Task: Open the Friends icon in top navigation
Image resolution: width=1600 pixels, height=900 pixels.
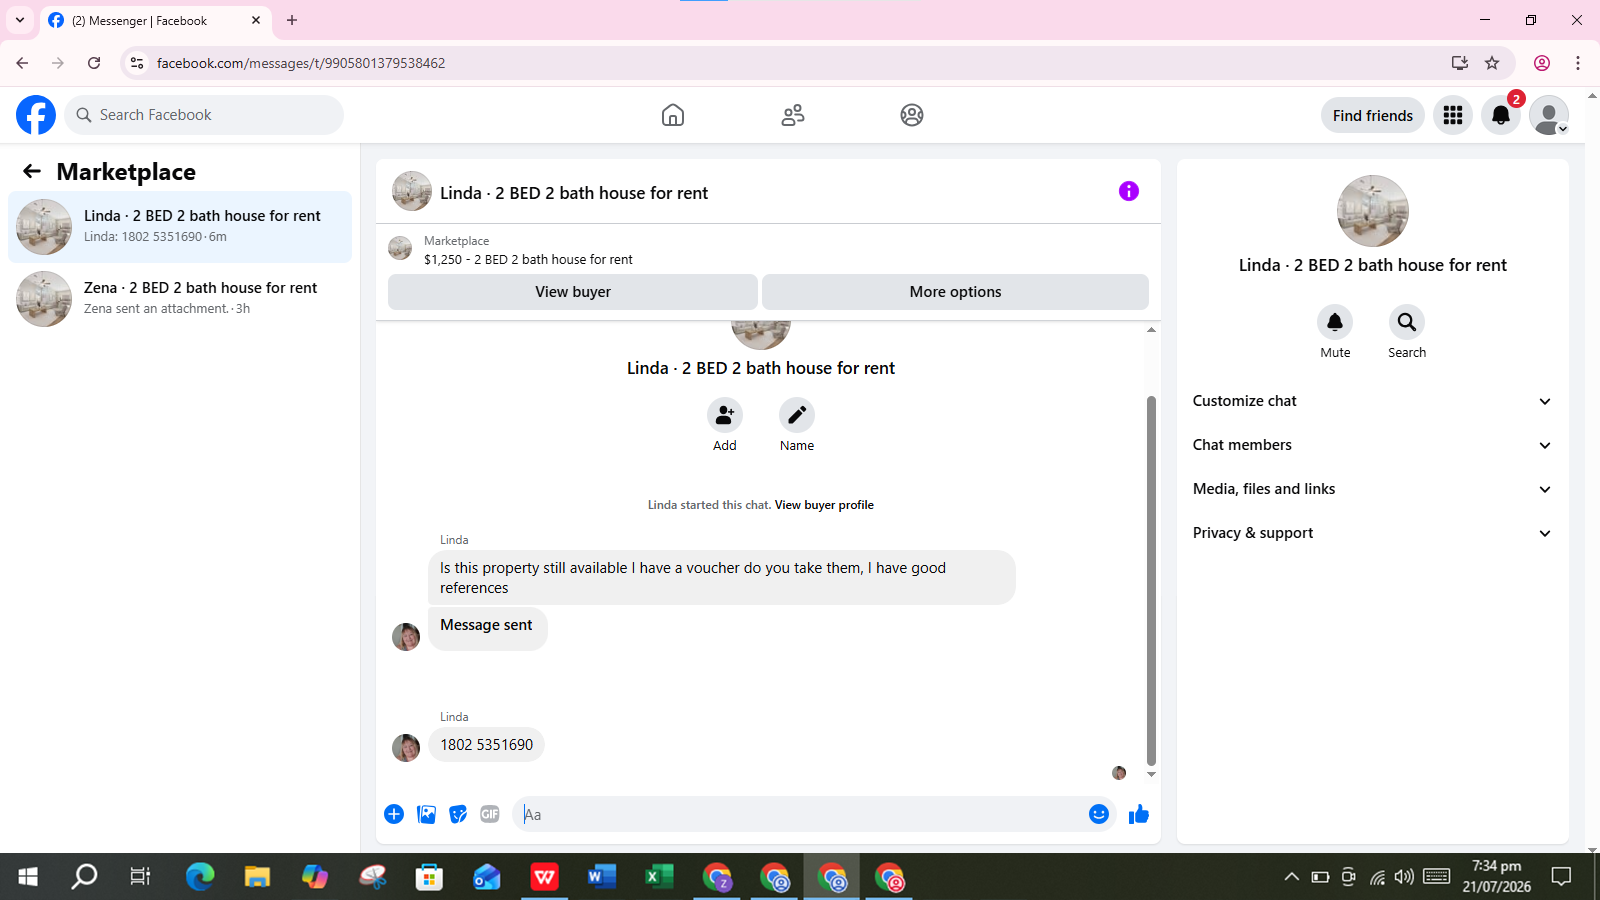Action: (793, 115)
